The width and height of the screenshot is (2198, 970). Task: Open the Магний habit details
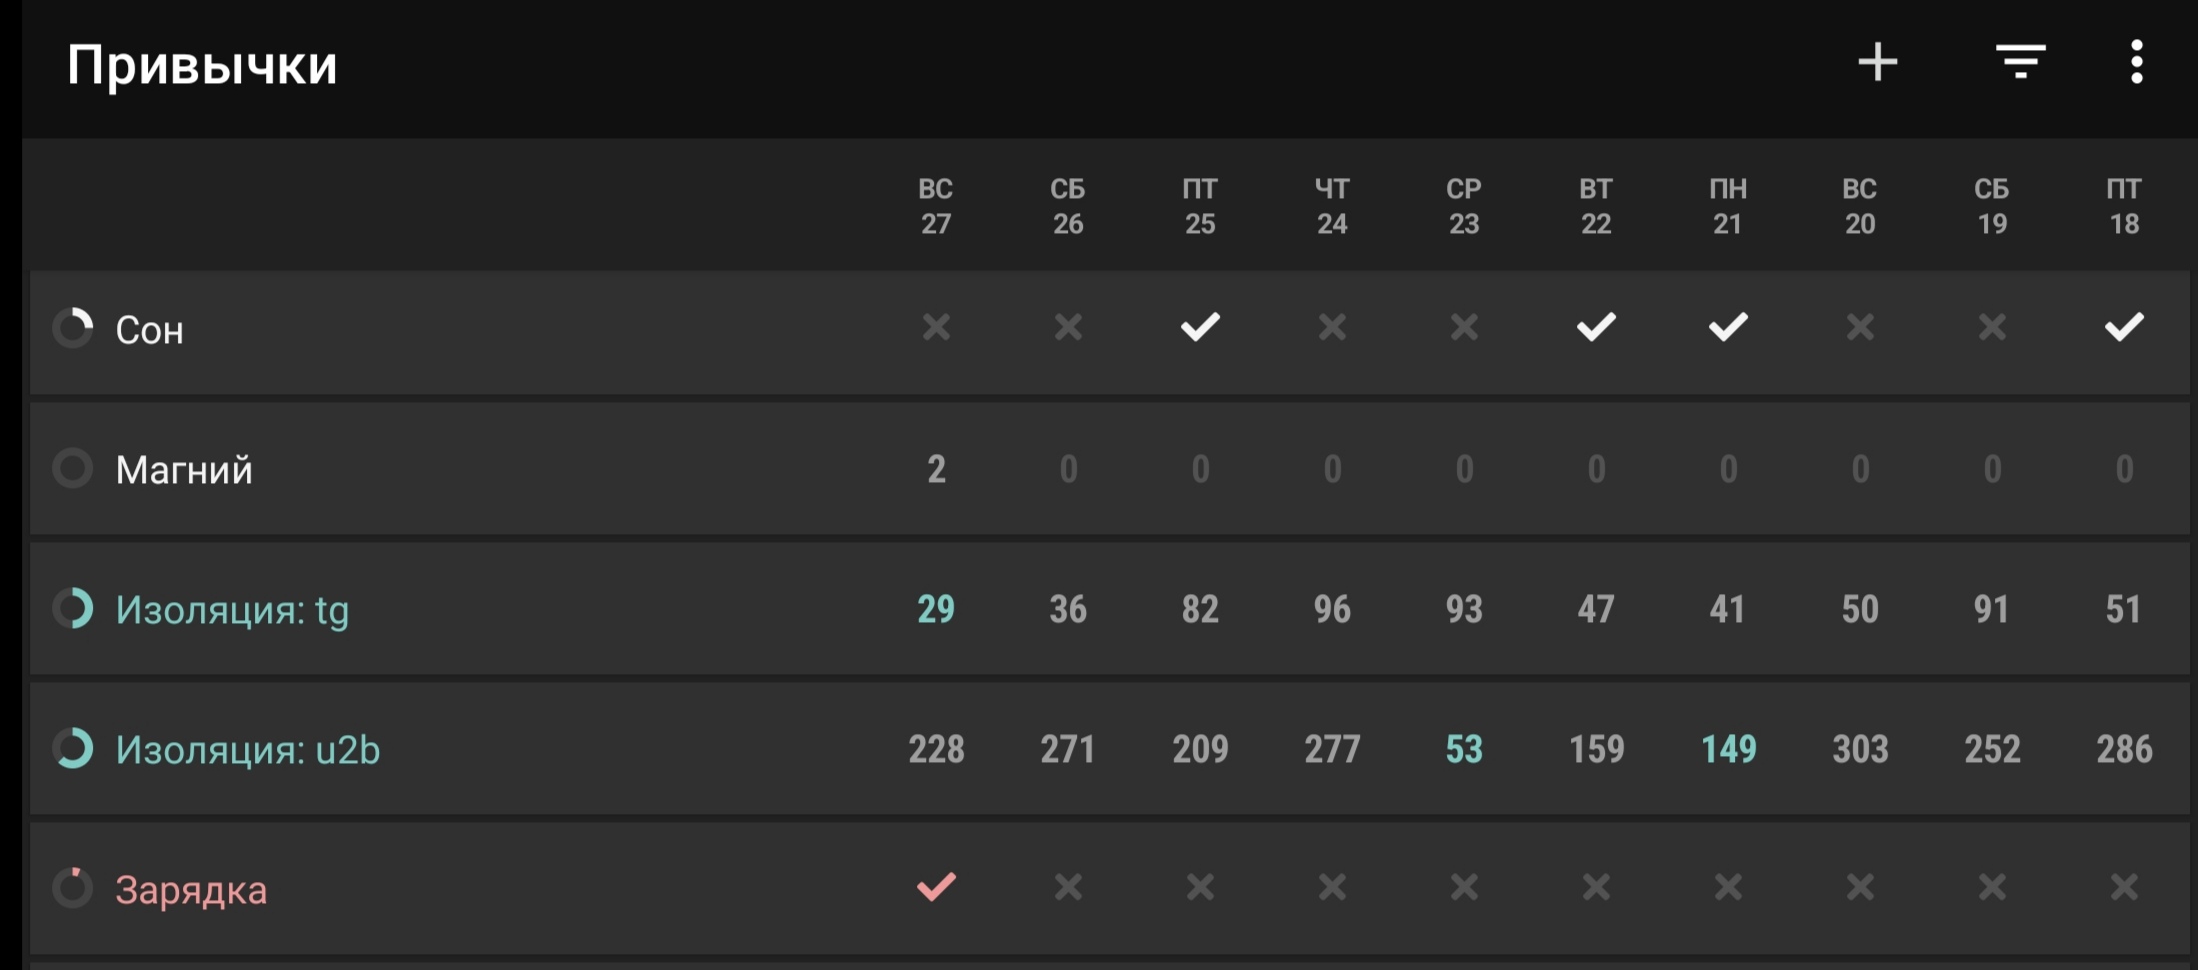tap(184, 470)
